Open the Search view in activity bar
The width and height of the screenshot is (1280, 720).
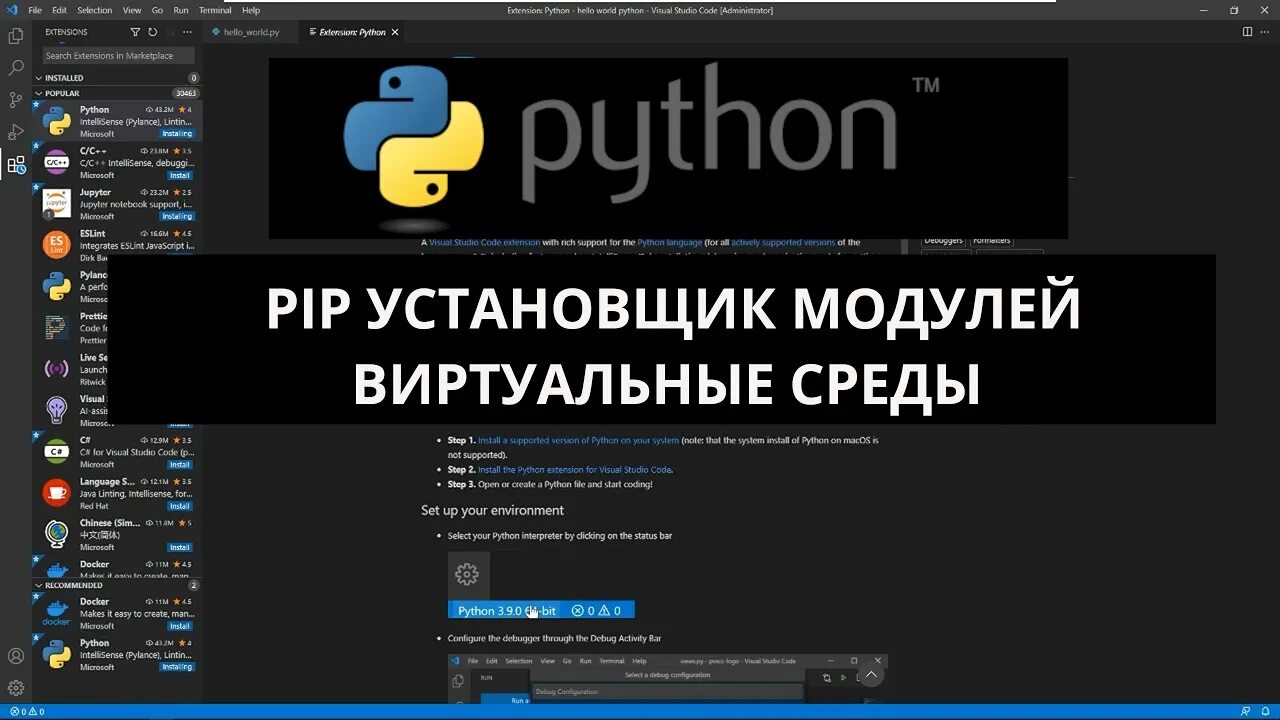coord(16,68)
